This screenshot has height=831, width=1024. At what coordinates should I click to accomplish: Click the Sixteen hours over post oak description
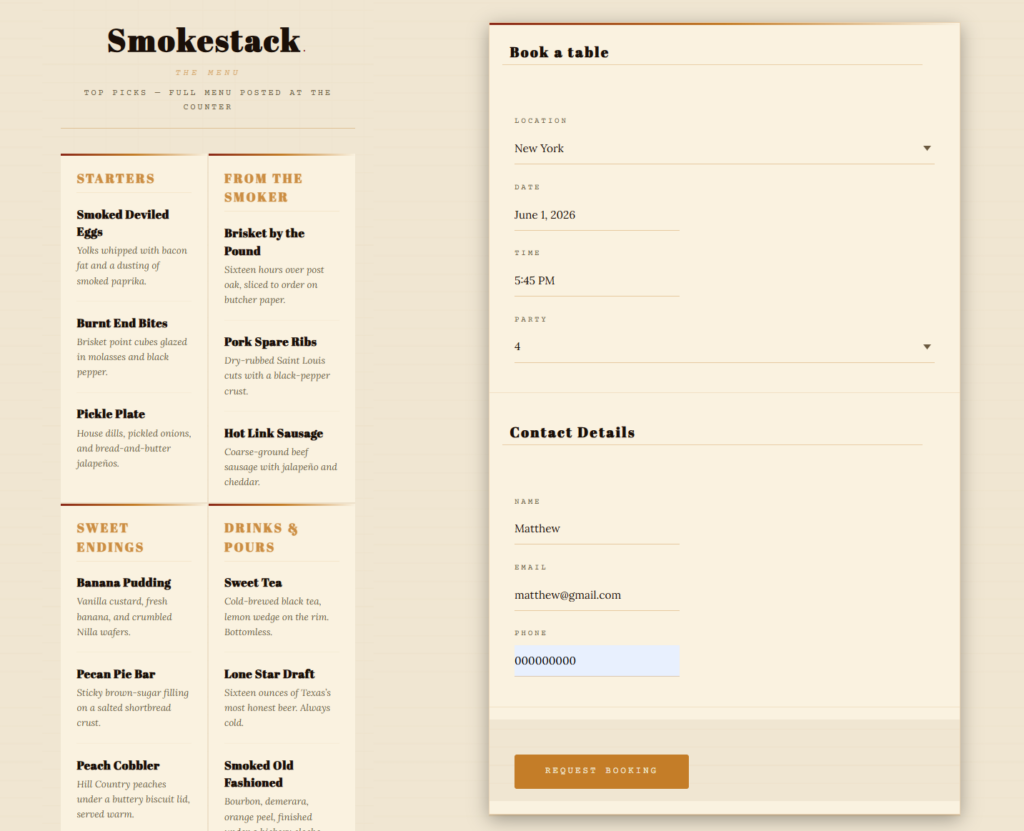click(x=274, y=285)
